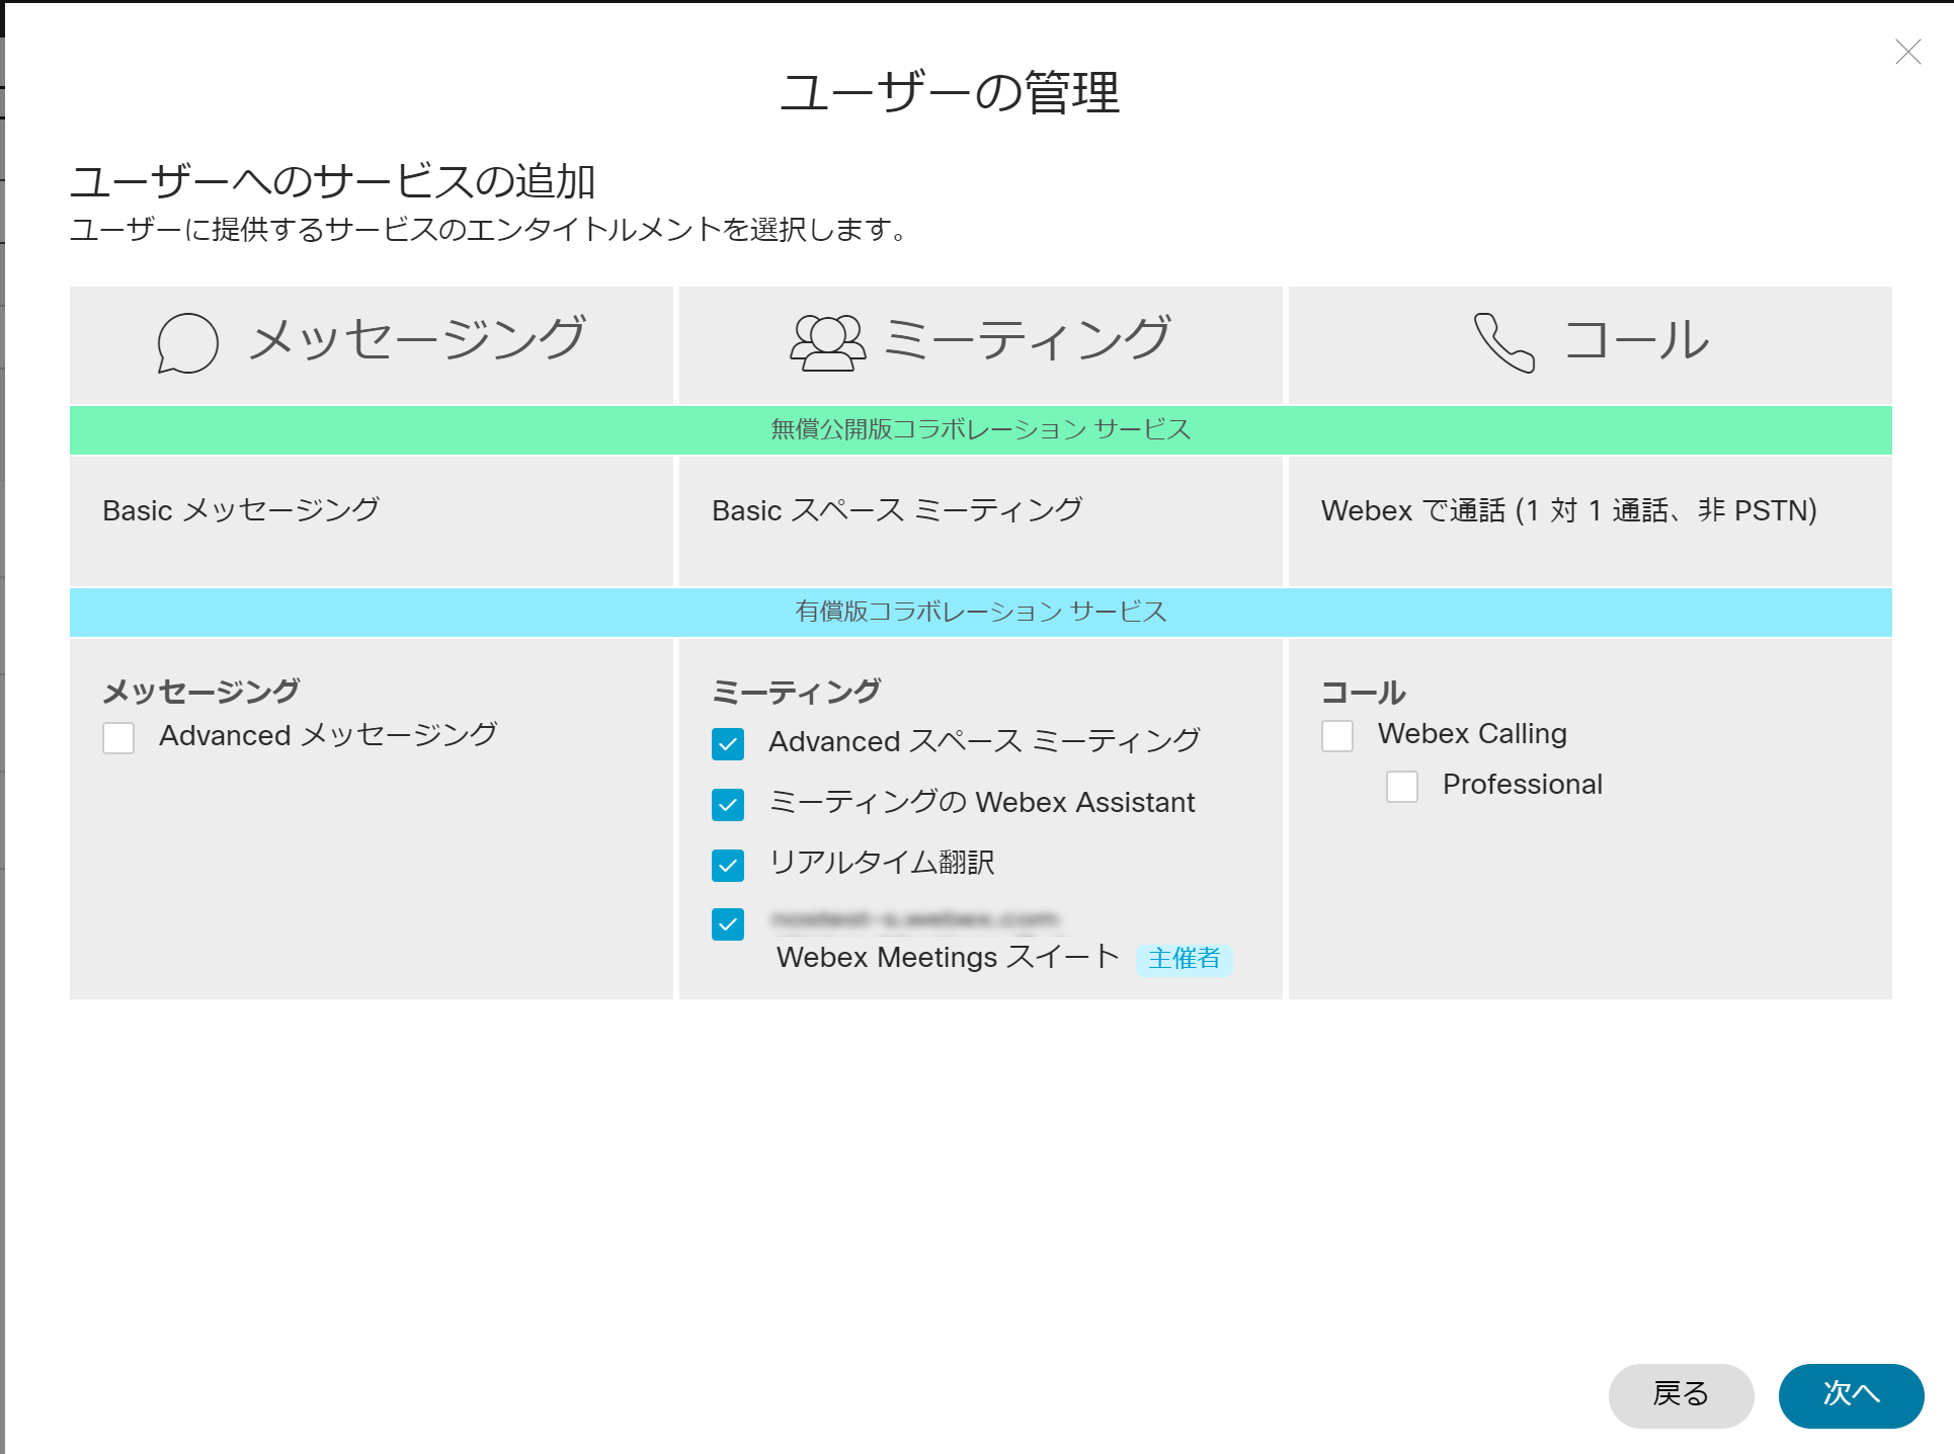Go back with the 戻る button
Image resolution: width=1954 pixels, height=1454 pixels.
(1681, 1395)
